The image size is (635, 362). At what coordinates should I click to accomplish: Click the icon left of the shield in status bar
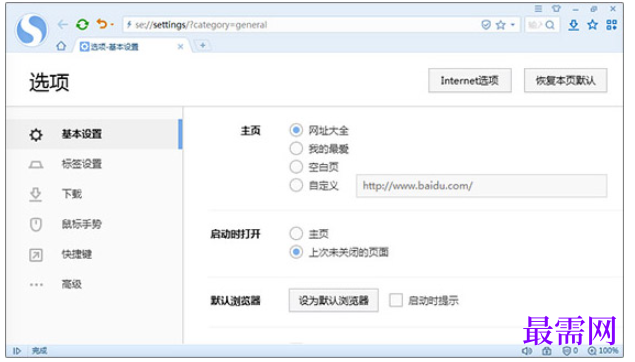click(546, 351)
